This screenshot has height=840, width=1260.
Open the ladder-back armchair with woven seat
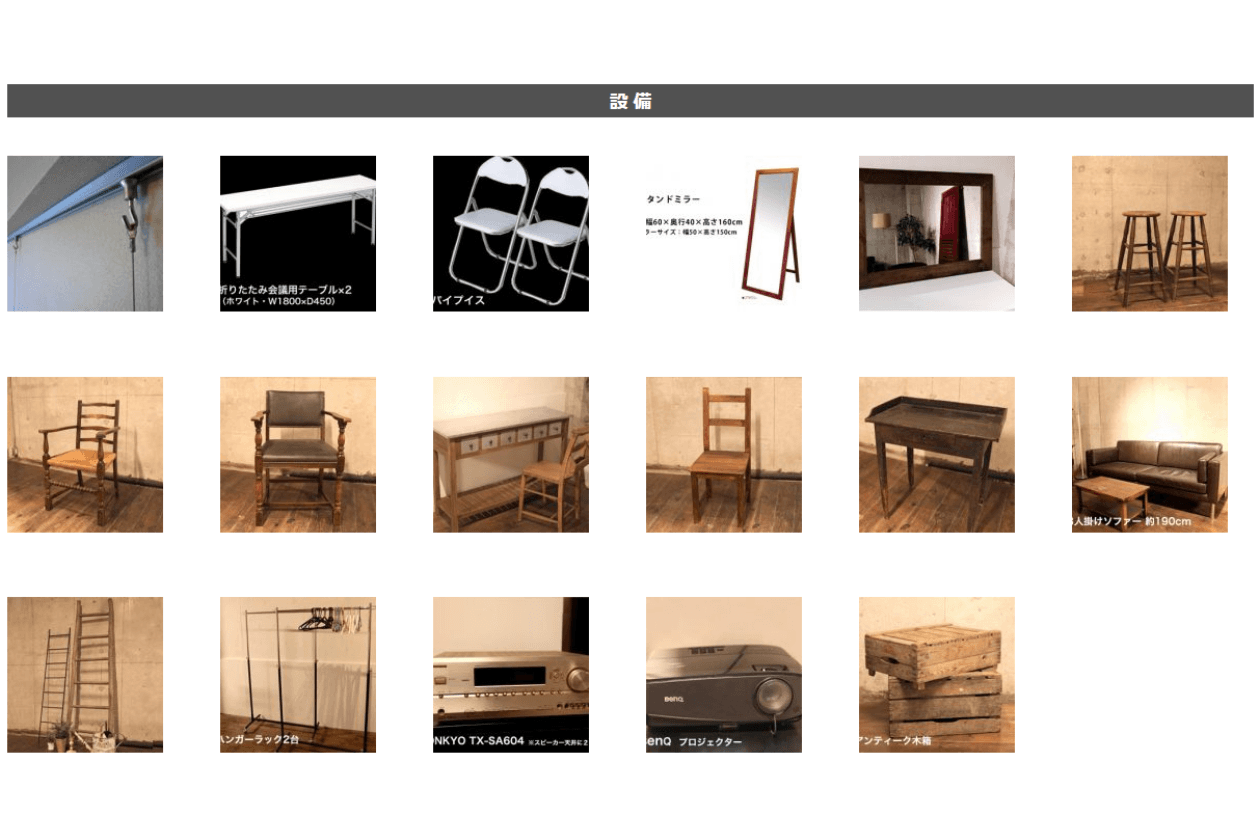(x=85, y=455)
